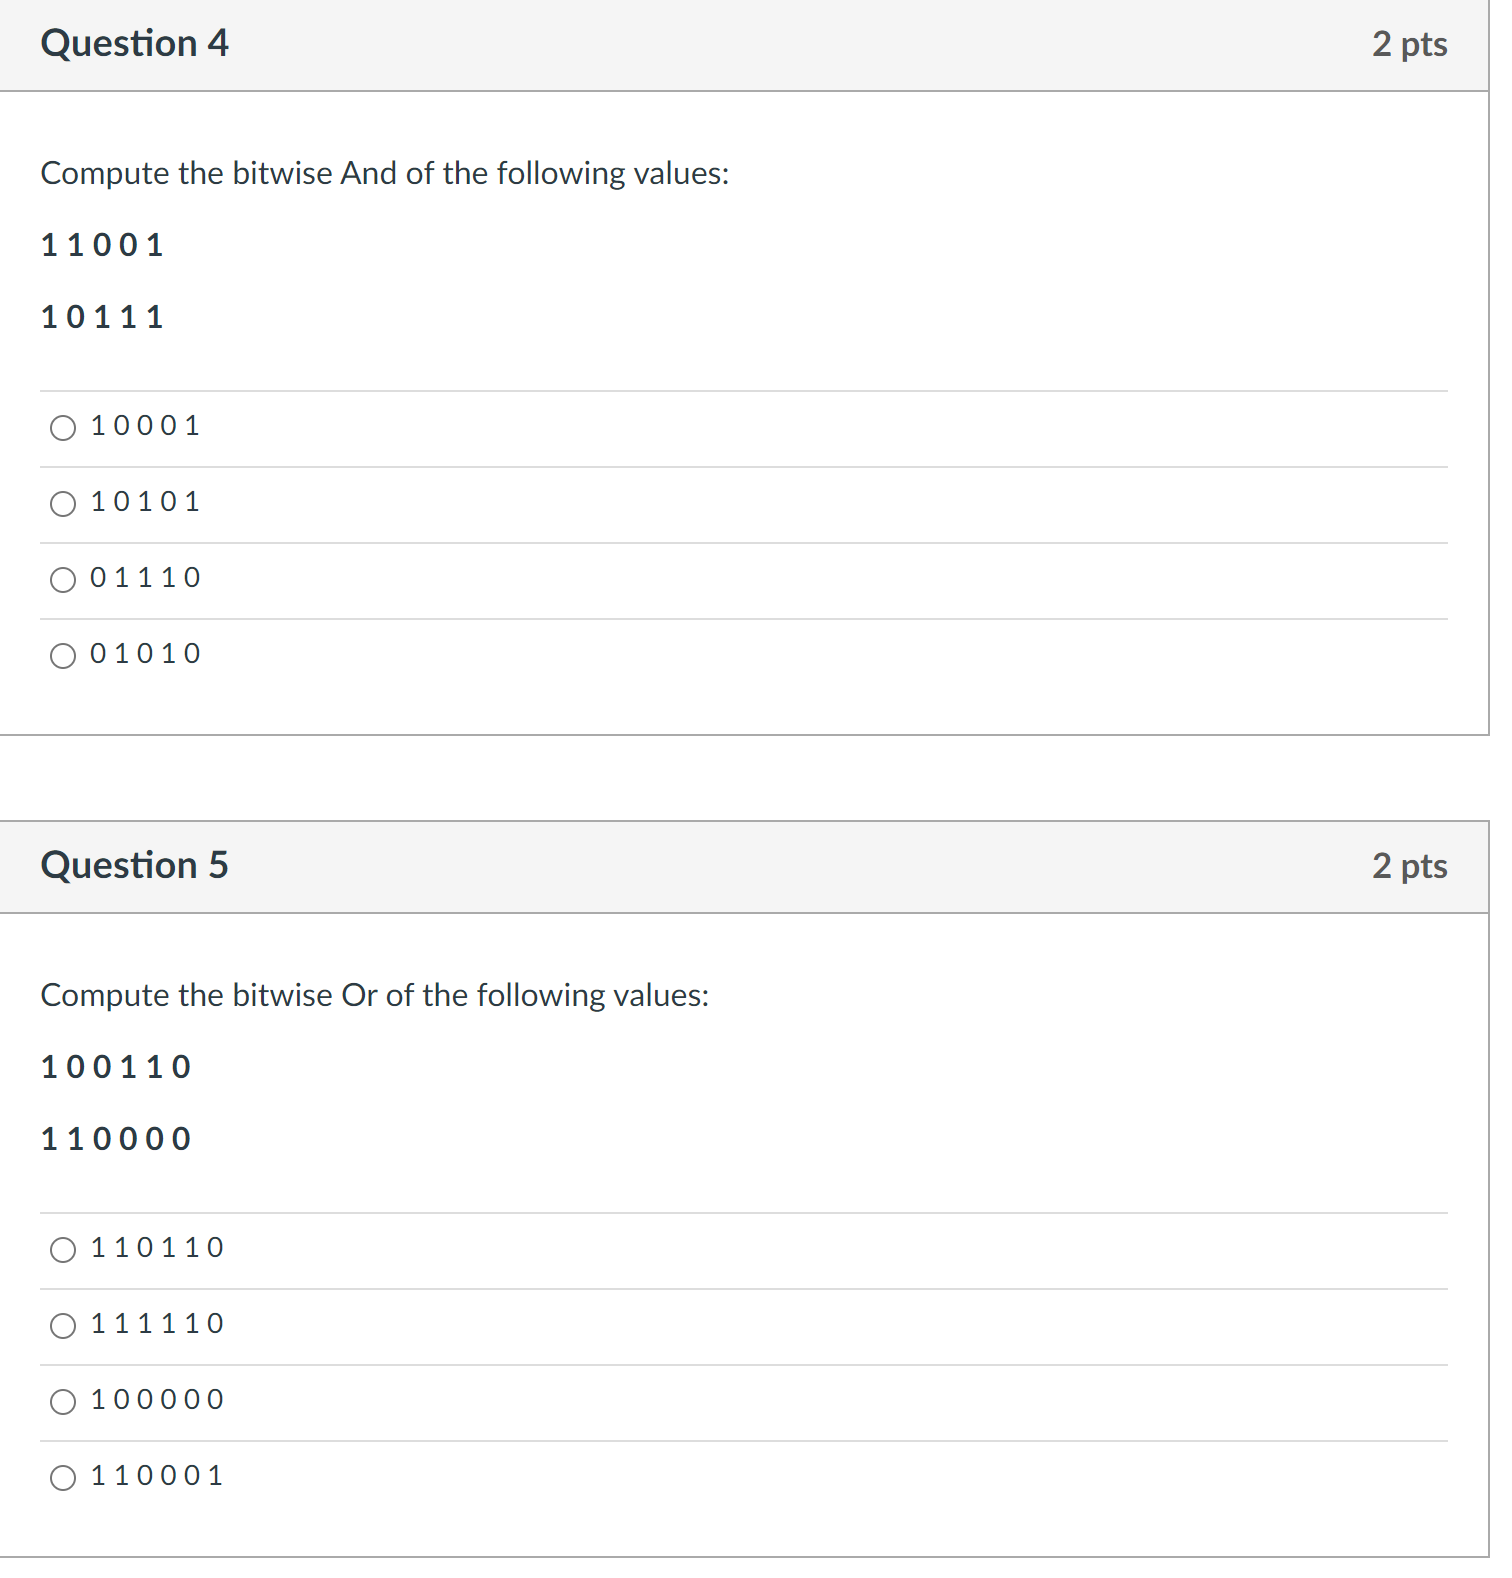Viewport: 1512px width, 1578px height.
Task: Select answer 100000 for Question 5
Action: pos(63,1401)
